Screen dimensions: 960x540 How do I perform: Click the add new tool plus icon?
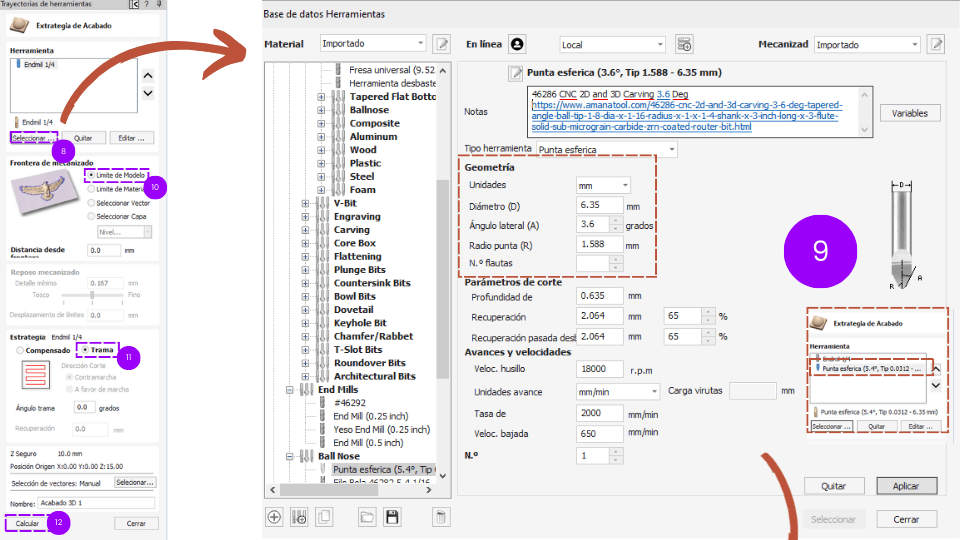tap(274, 517)
